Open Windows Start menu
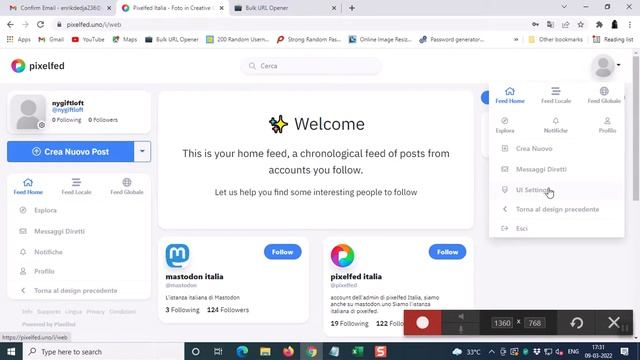 coord(11,351)
